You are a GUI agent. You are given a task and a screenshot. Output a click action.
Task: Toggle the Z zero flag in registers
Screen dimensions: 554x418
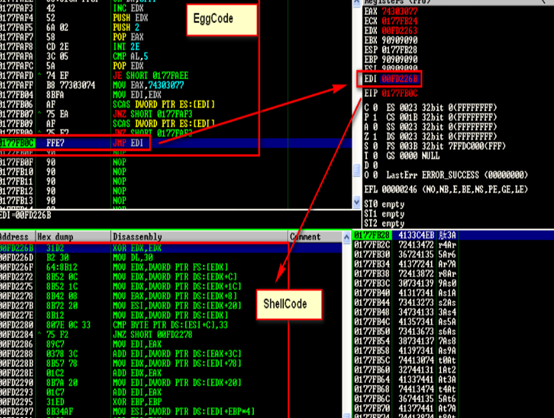(x=371, y=136)
